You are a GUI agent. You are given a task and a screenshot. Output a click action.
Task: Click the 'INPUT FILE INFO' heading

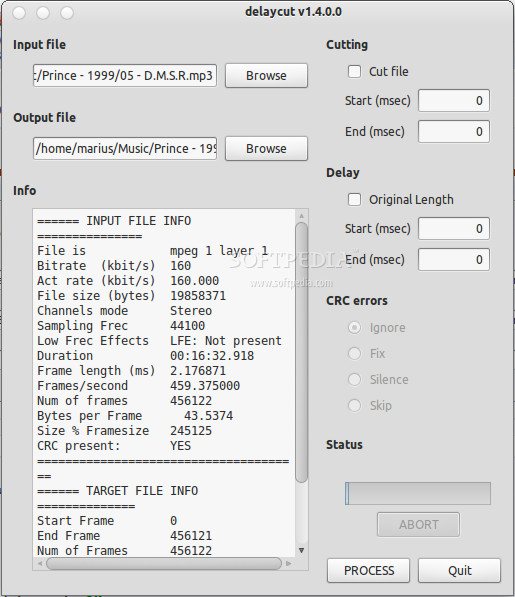point(139,221)
